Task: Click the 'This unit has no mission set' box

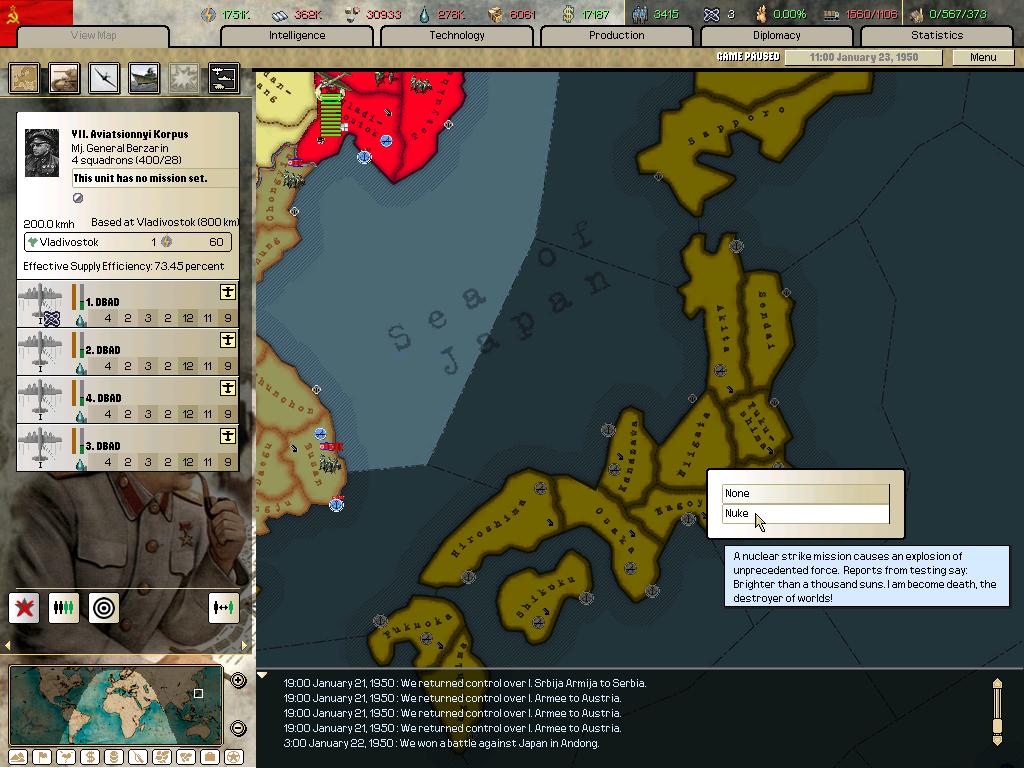Action: (x=154, y=178)
